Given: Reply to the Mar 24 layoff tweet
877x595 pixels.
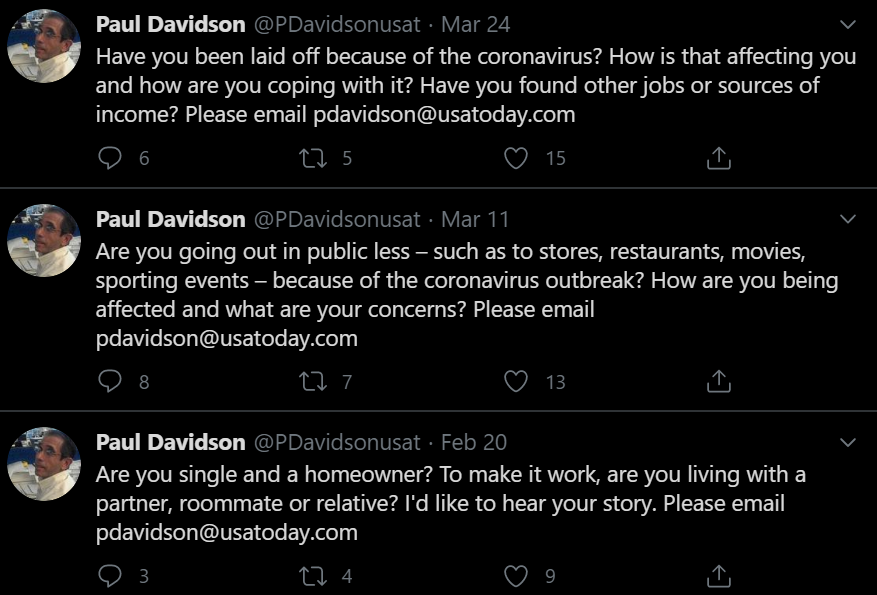Looking at the screenshot, I should (x=111, y=158).
